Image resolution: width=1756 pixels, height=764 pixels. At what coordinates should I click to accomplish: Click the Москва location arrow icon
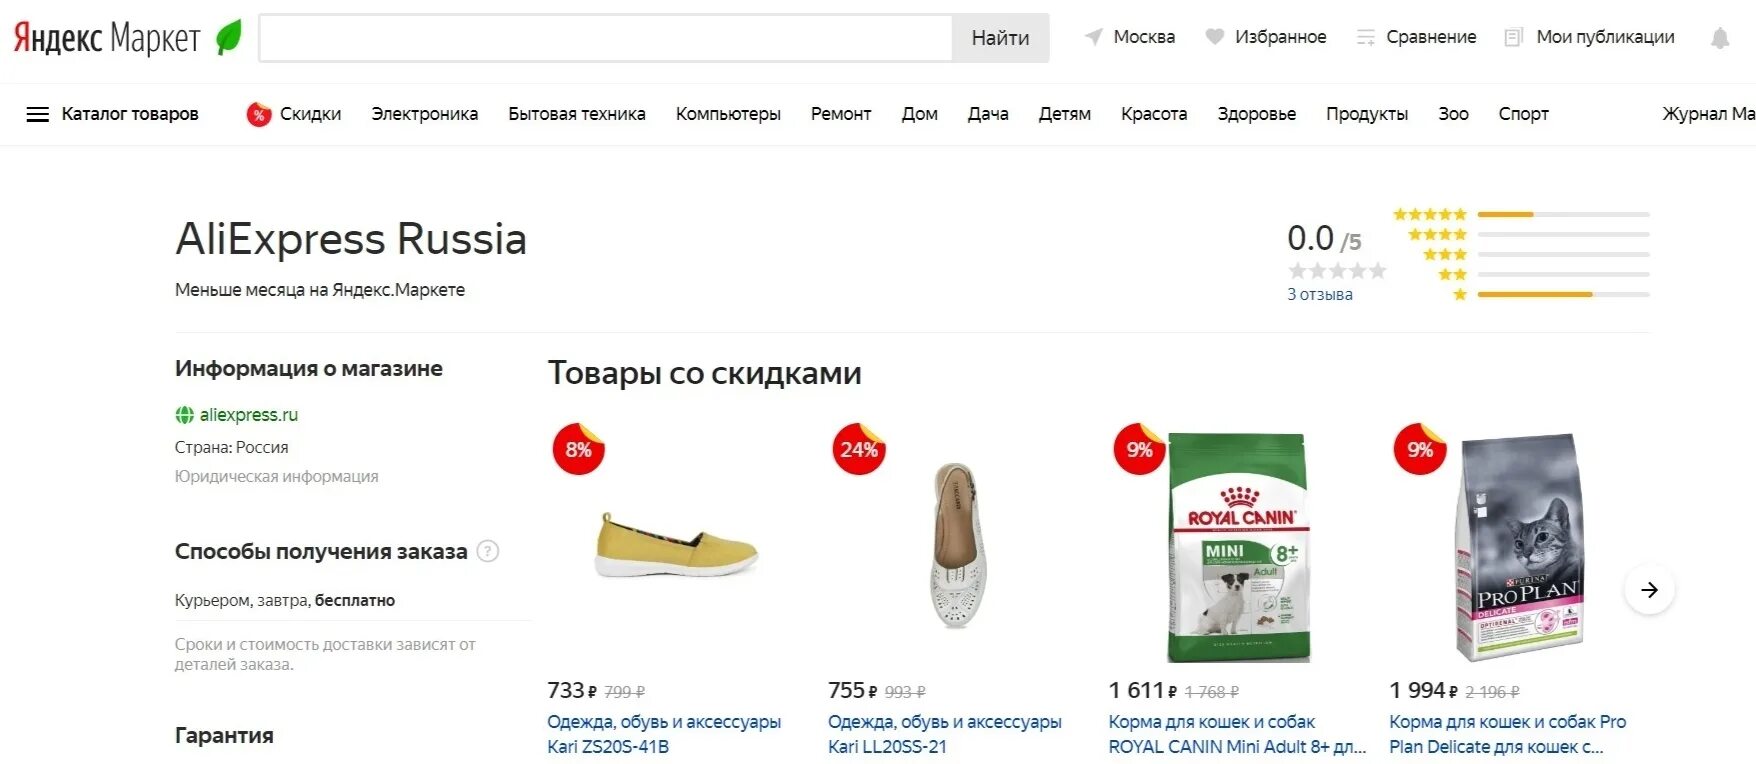click(x=1094, y=37)
